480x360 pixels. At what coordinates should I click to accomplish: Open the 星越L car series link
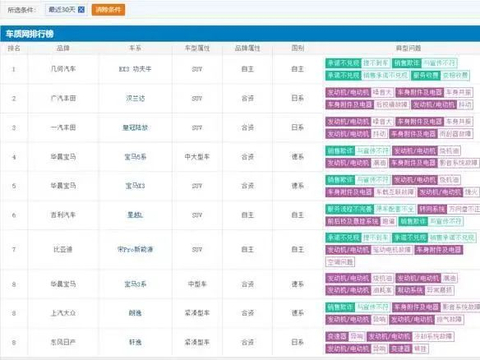pyautogui.click(x=135, y=215)
